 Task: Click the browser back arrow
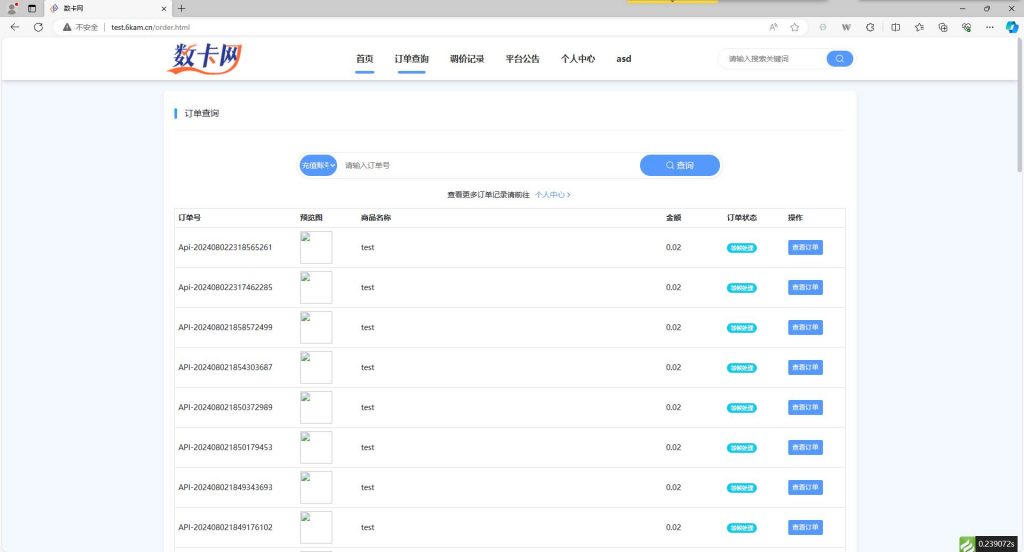coord(14,27)
